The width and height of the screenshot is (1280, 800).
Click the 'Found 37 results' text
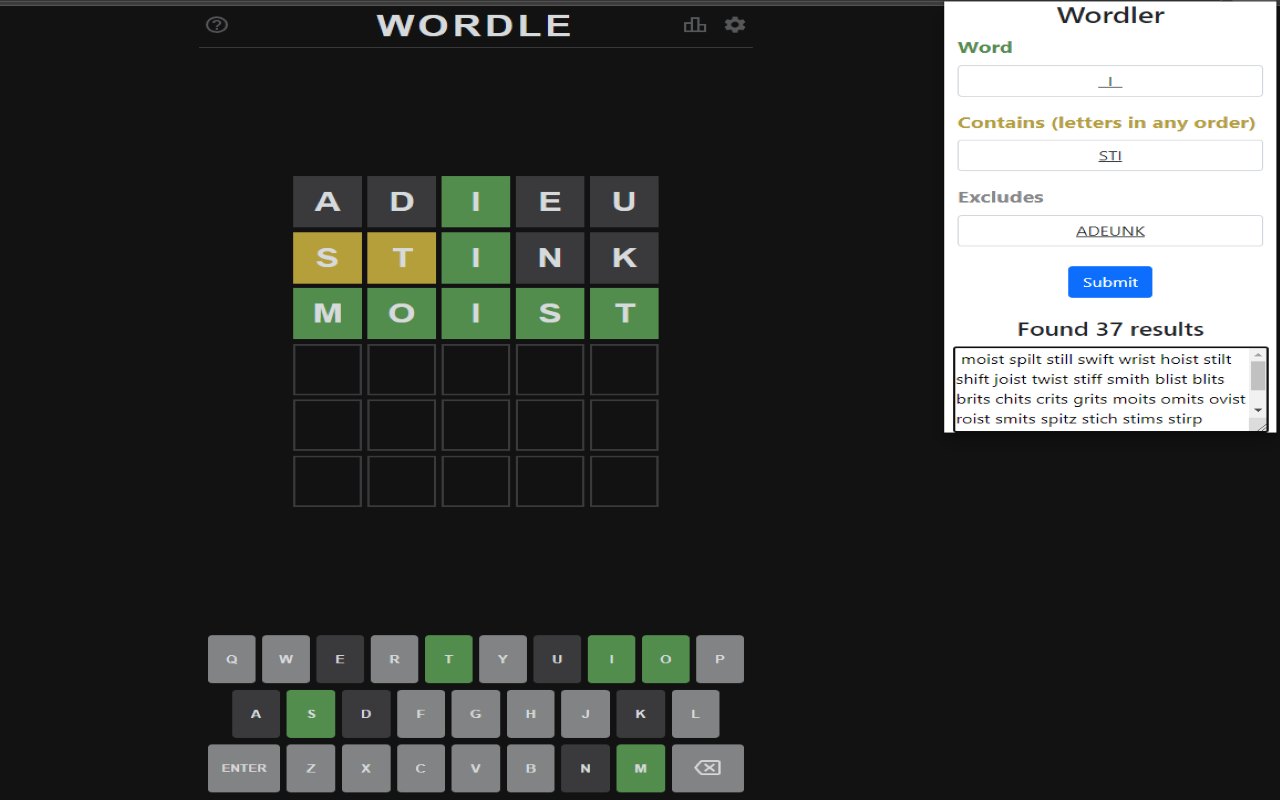pyautogui.click(x=1110, y=329)
